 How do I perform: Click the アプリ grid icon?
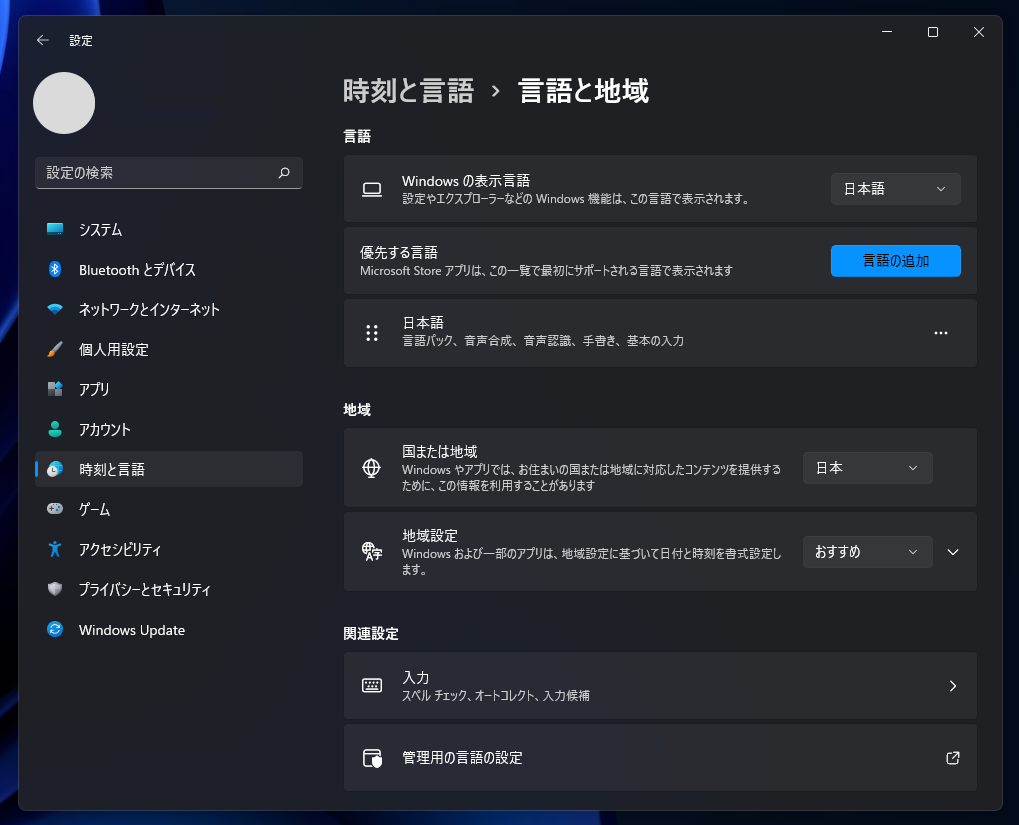pos(55,389)
